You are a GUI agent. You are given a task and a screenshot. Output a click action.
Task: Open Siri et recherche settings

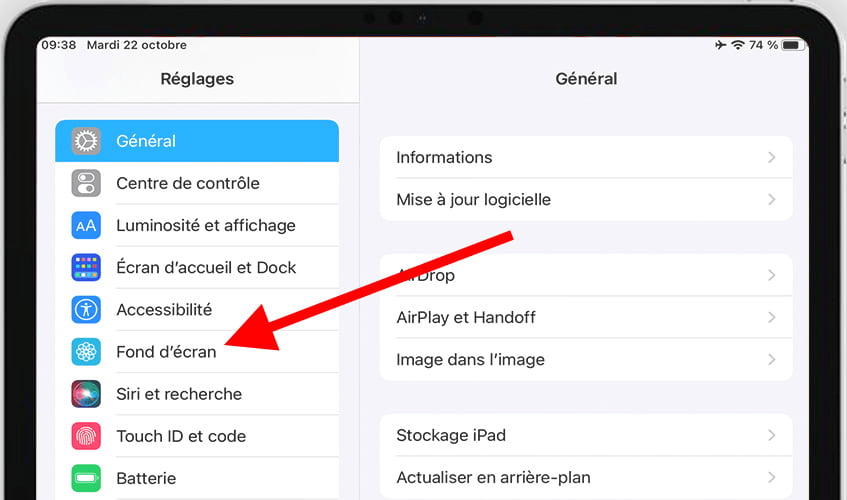point(197,394)
